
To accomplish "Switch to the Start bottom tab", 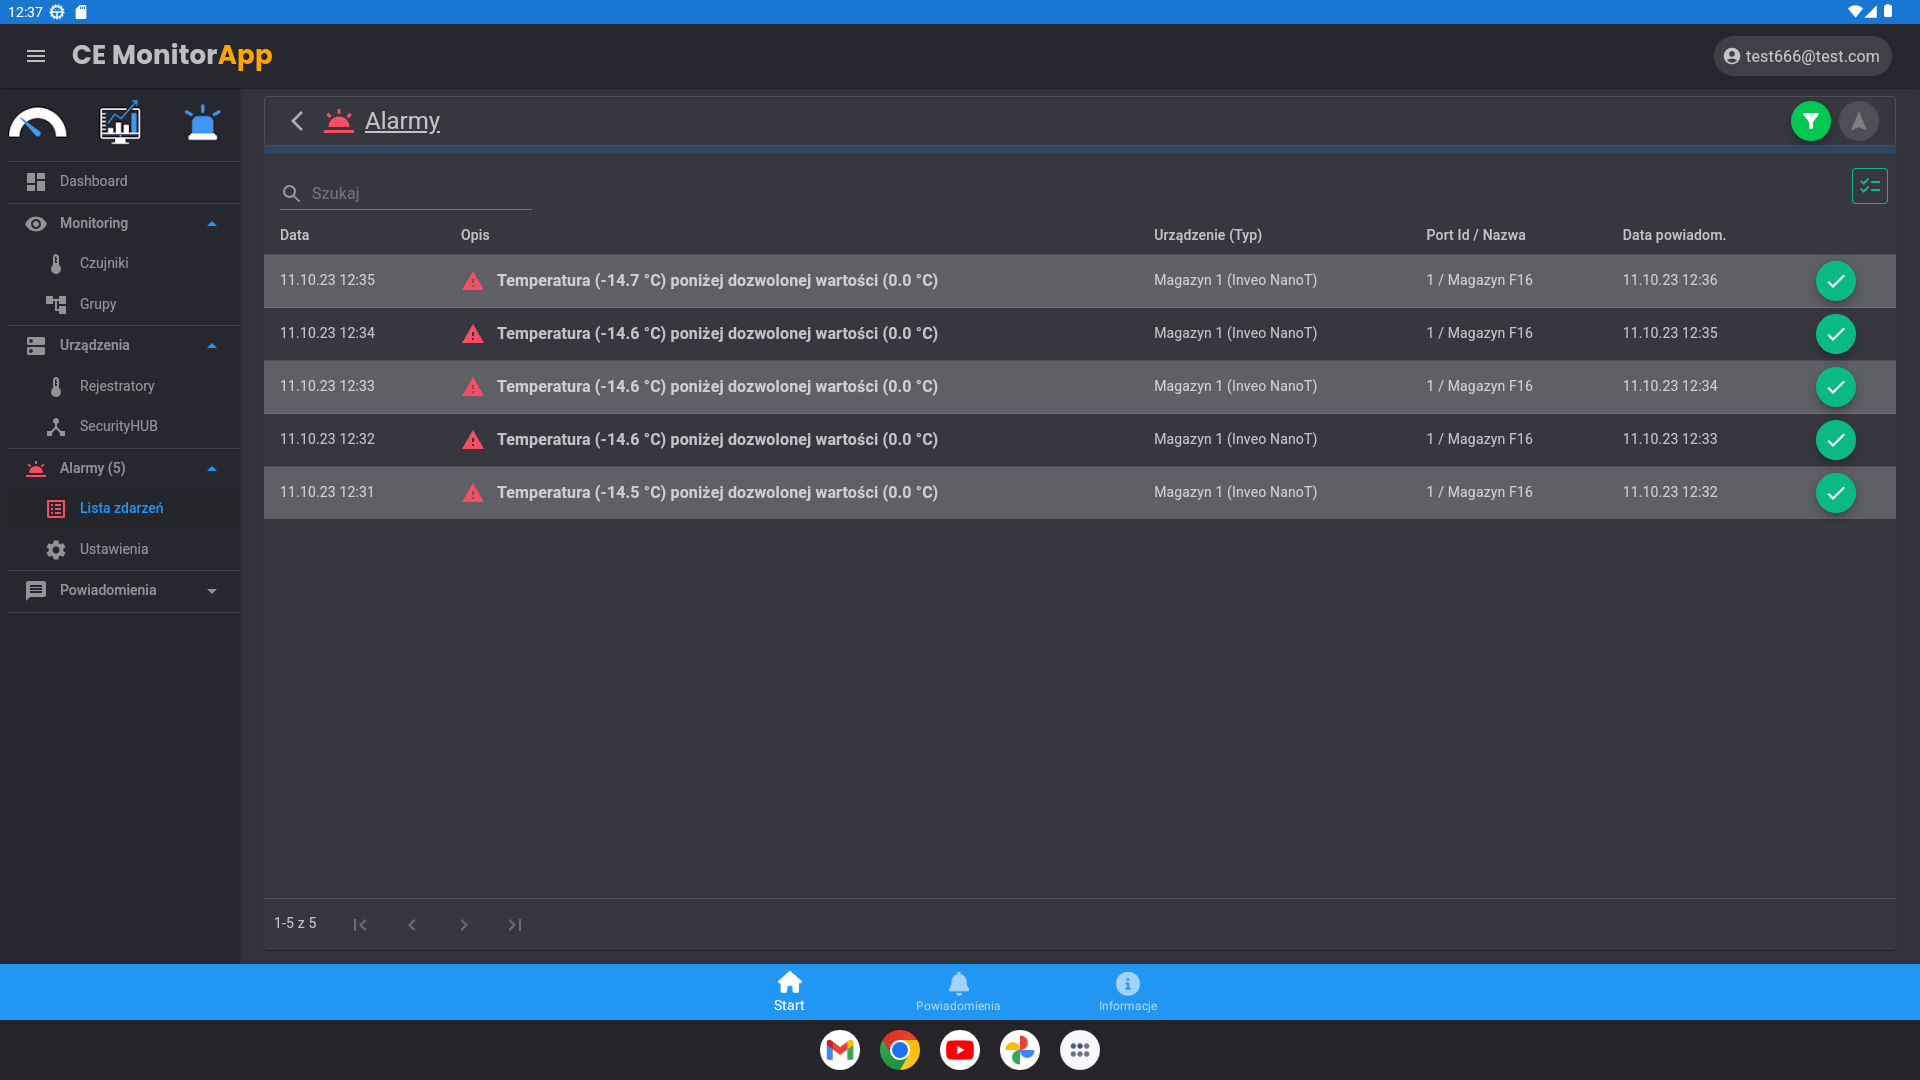I will [x=789, y=992].
